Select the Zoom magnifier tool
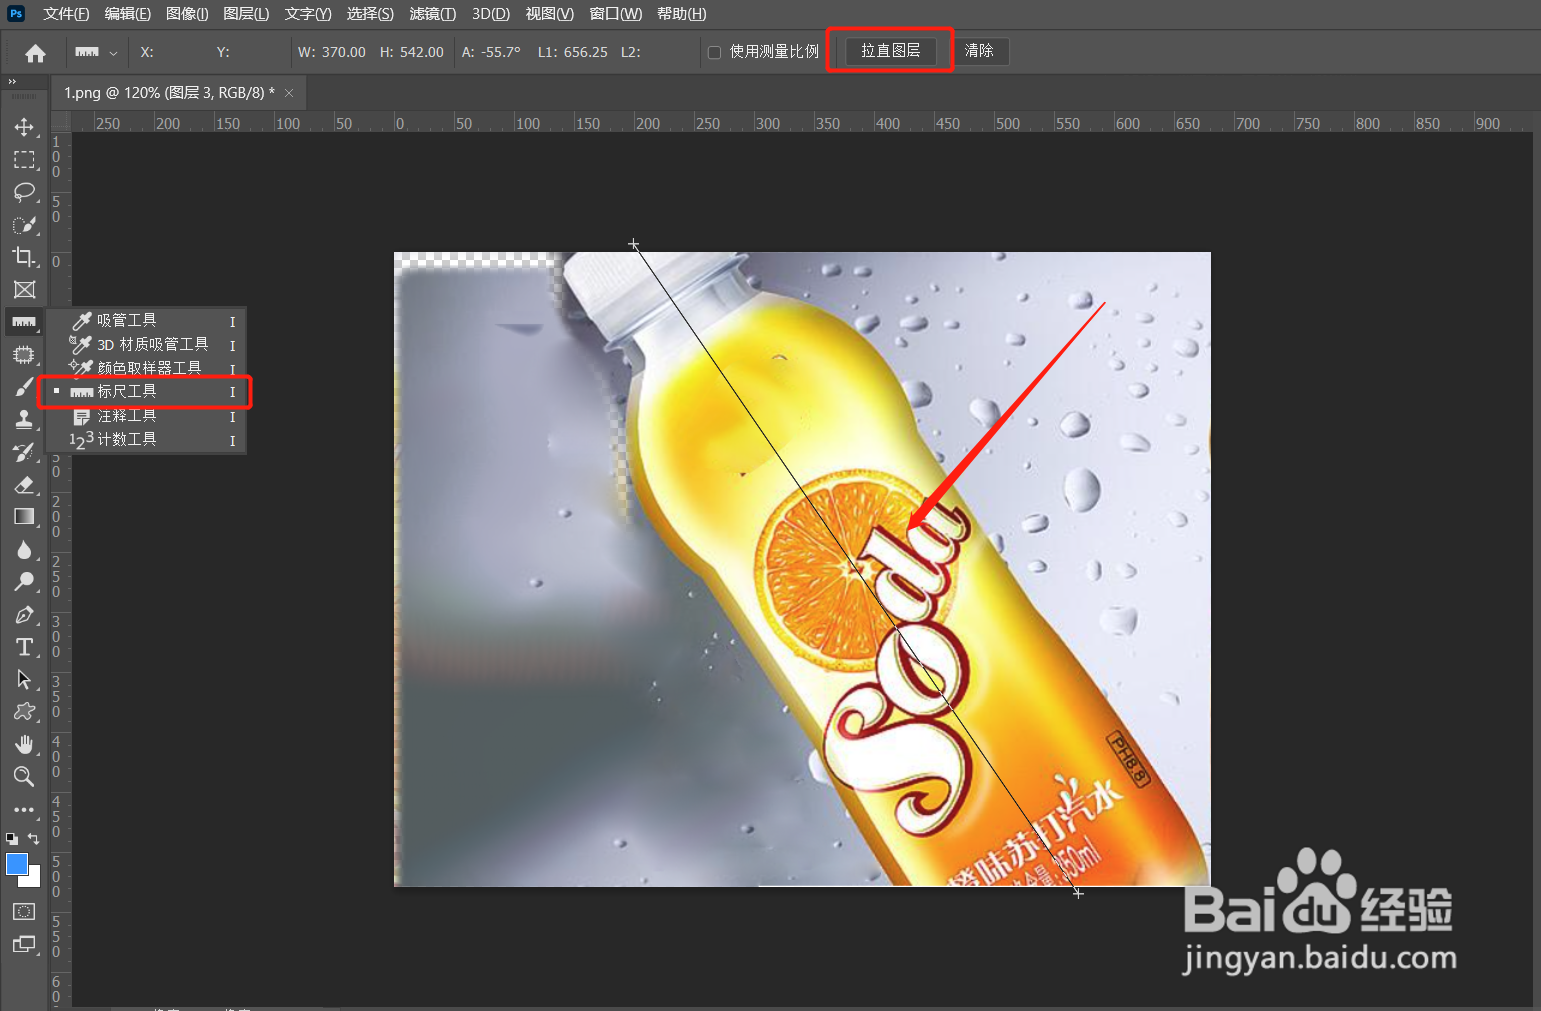Viewport: 1541px width, 1011px height. point(24,777)
